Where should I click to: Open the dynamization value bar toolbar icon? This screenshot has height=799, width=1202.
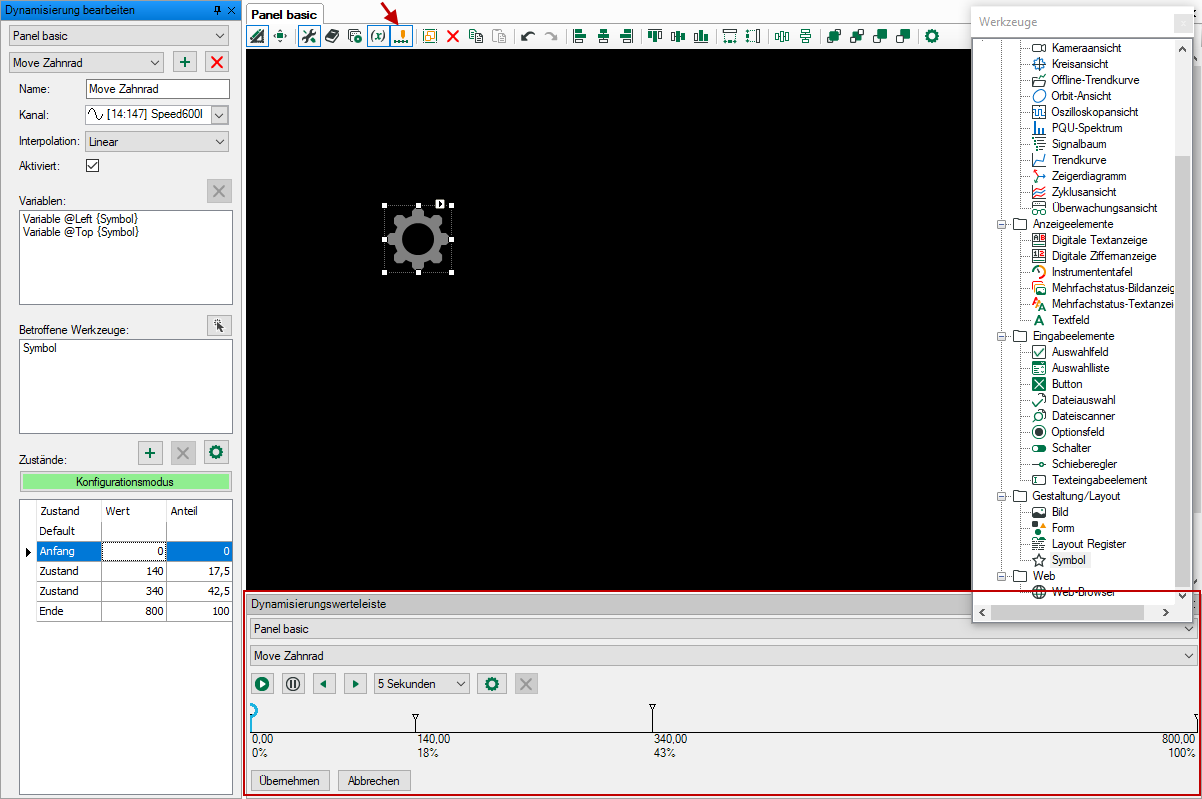click(401, 36)
